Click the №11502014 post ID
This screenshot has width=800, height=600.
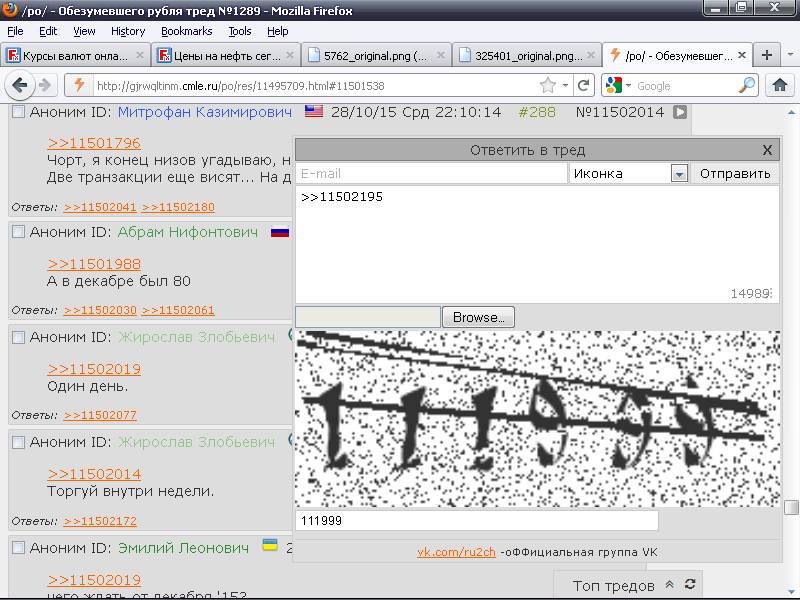tap(620, 112)
